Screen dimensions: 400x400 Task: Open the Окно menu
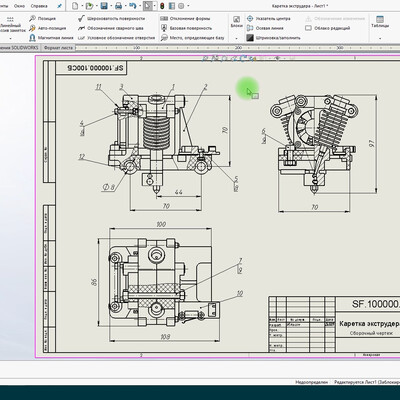click(x=19, y=6)
